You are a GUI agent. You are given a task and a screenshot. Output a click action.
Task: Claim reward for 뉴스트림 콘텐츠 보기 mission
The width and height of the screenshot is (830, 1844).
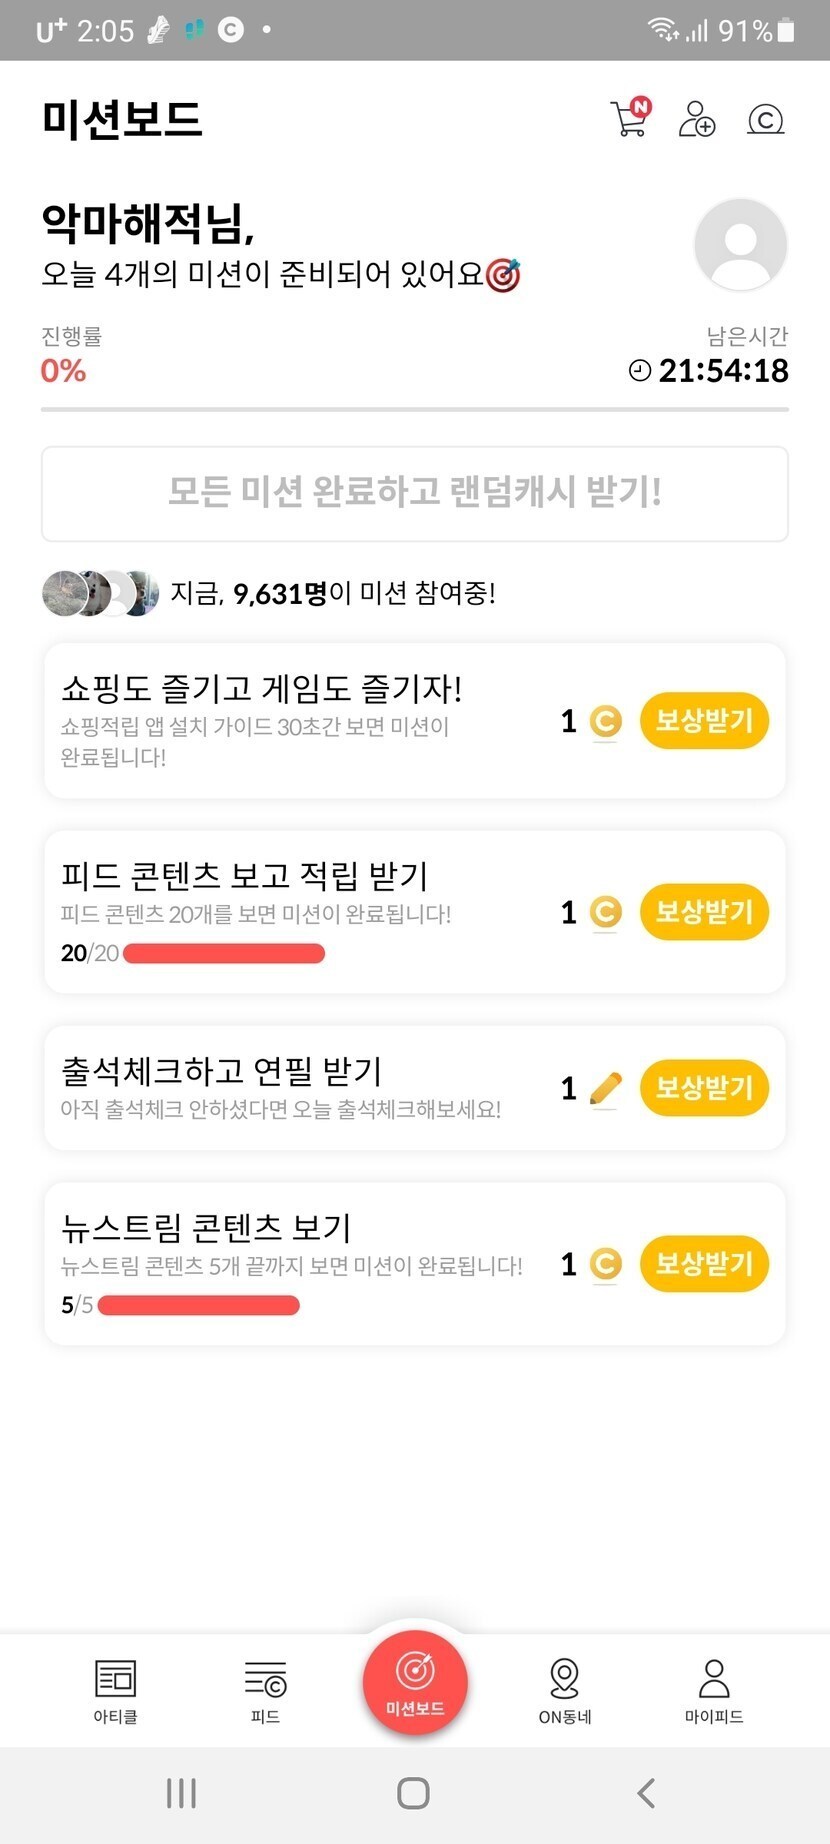704,1264
